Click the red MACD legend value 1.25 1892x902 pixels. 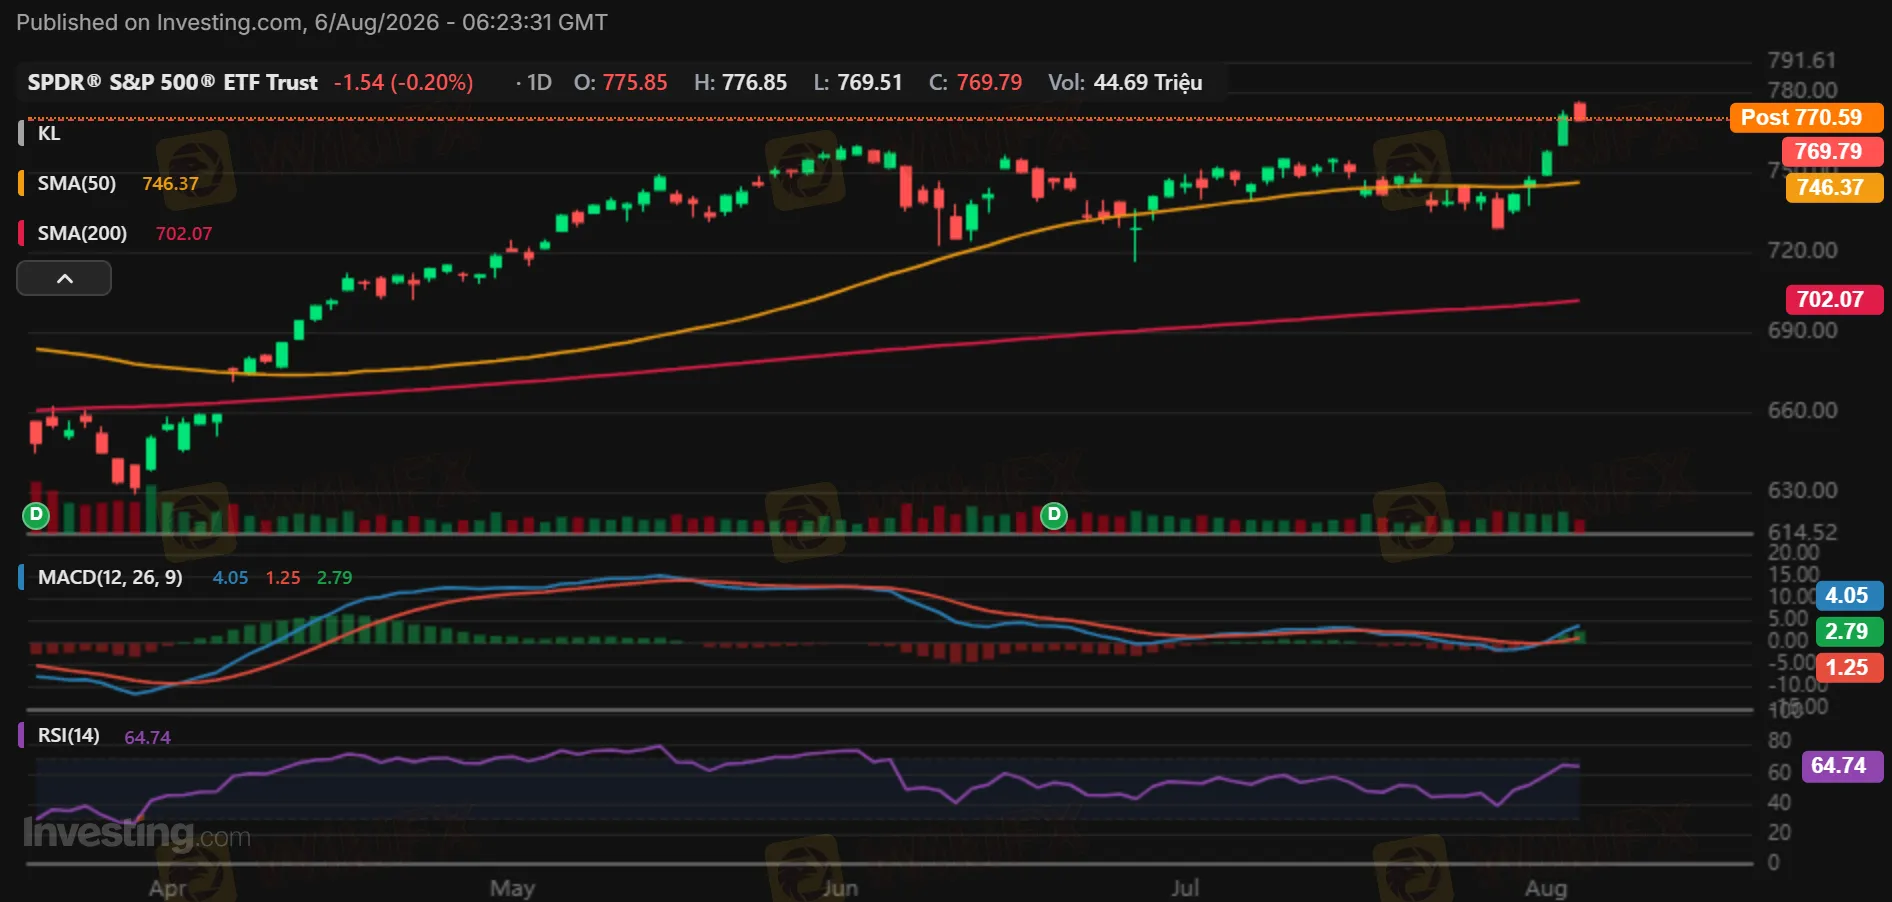tap(283, 578)
